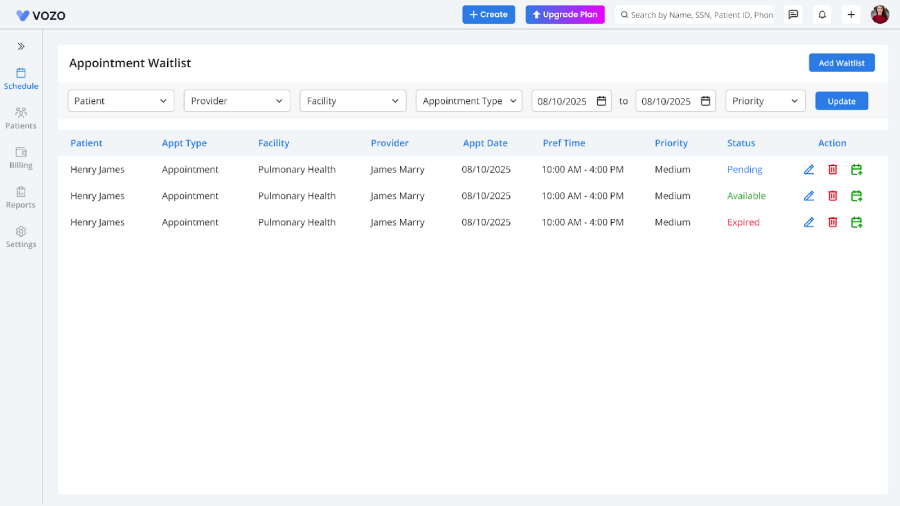This screenshot has height=506, width=900.
Task: Delete the Pending waitlist entry
Action: (832, 170)
